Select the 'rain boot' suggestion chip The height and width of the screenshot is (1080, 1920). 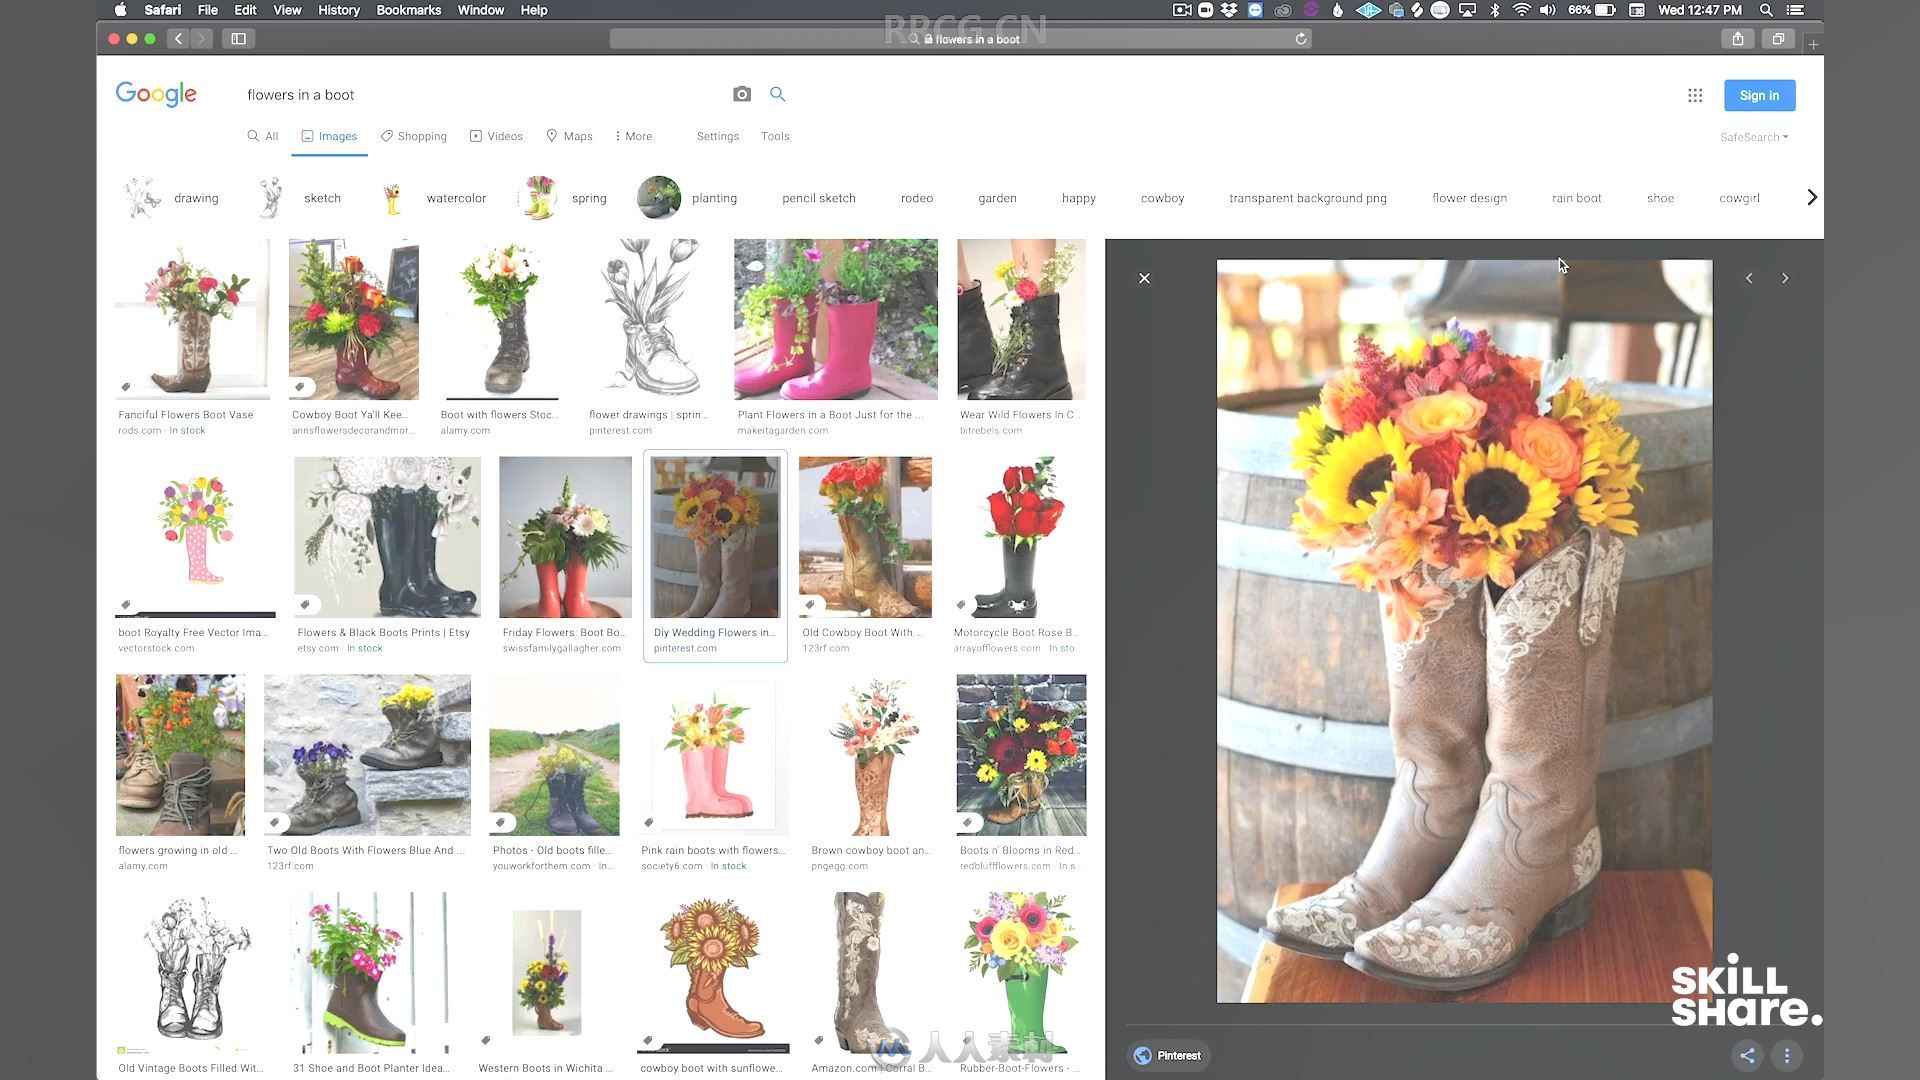pyautogui.click(x=1576, y=198)
